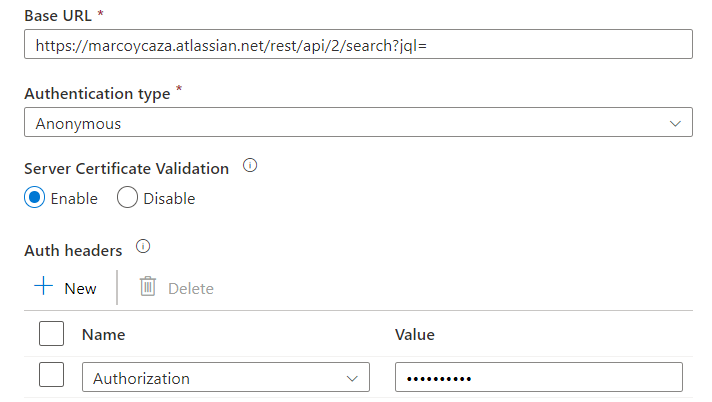Click the Name column header
This screenshot has height=402, width=712.
pos(104,335)
